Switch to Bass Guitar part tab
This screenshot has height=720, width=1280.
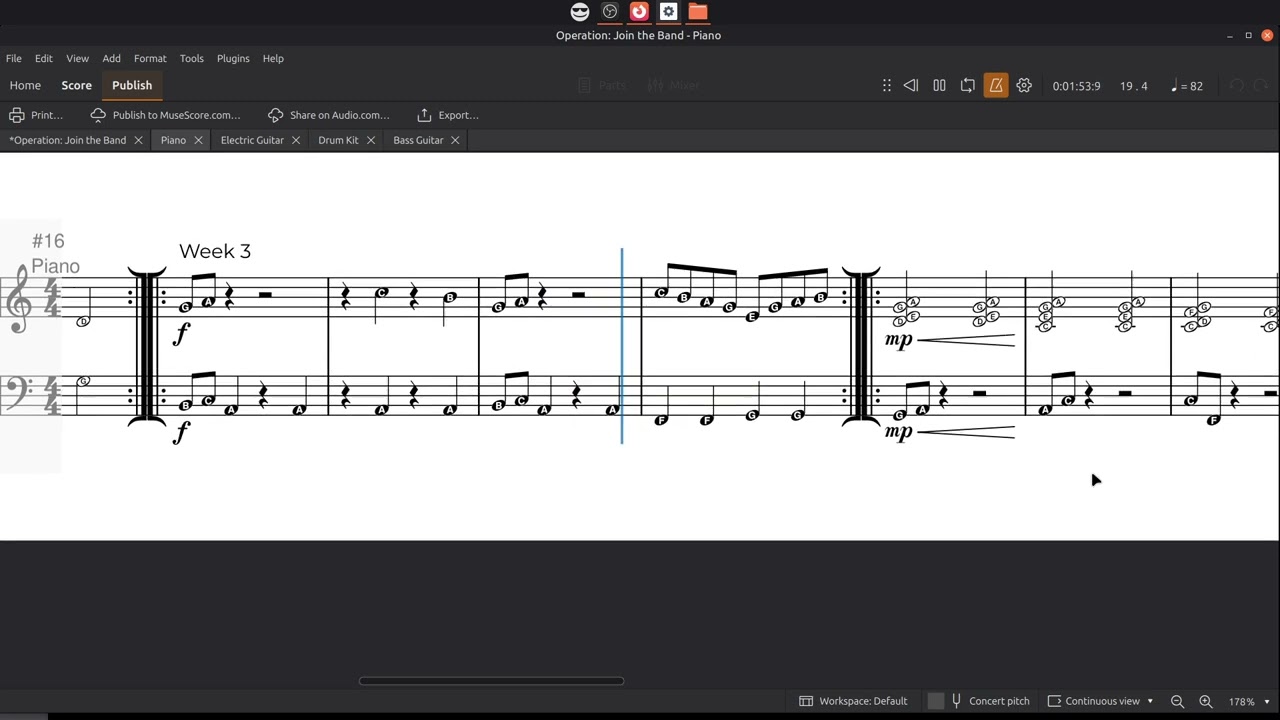[418, 140]
